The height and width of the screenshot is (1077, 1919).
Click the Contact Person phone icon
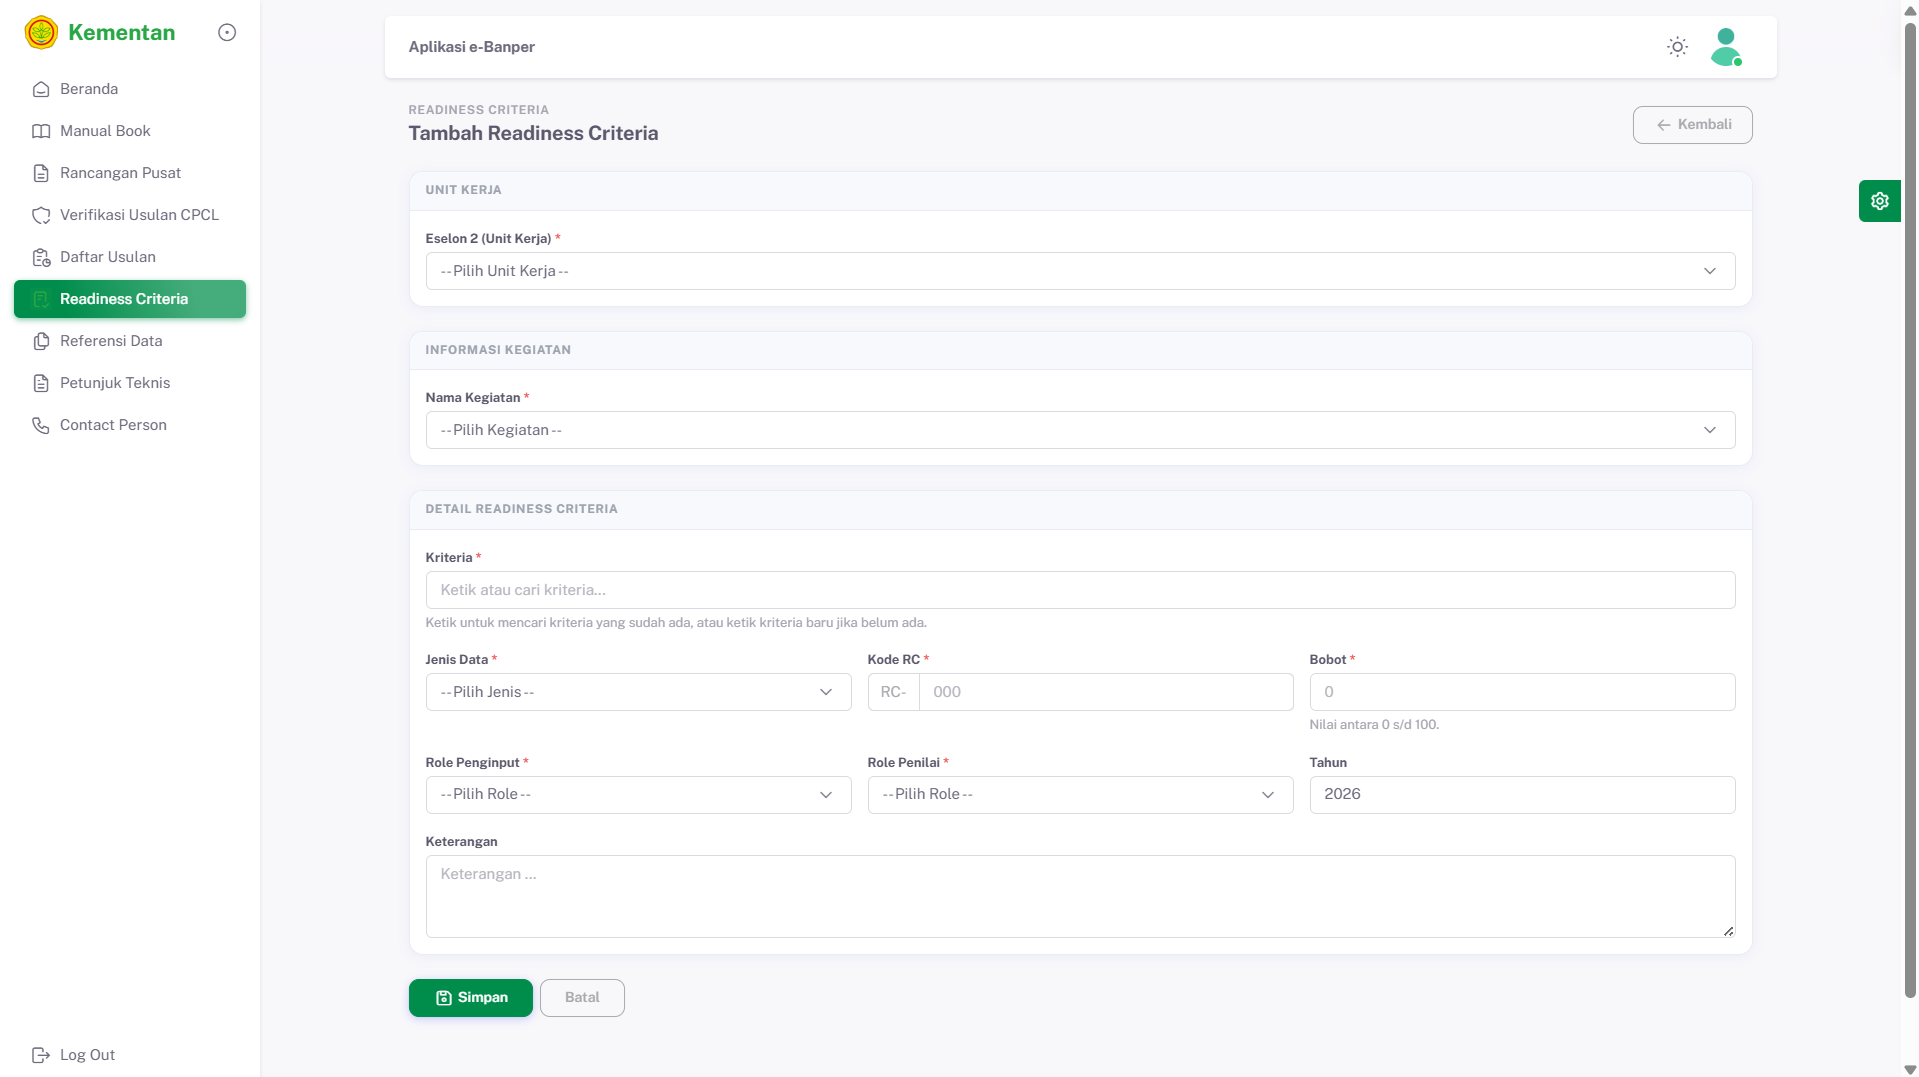pyautogui.click(x=41, y=425)
